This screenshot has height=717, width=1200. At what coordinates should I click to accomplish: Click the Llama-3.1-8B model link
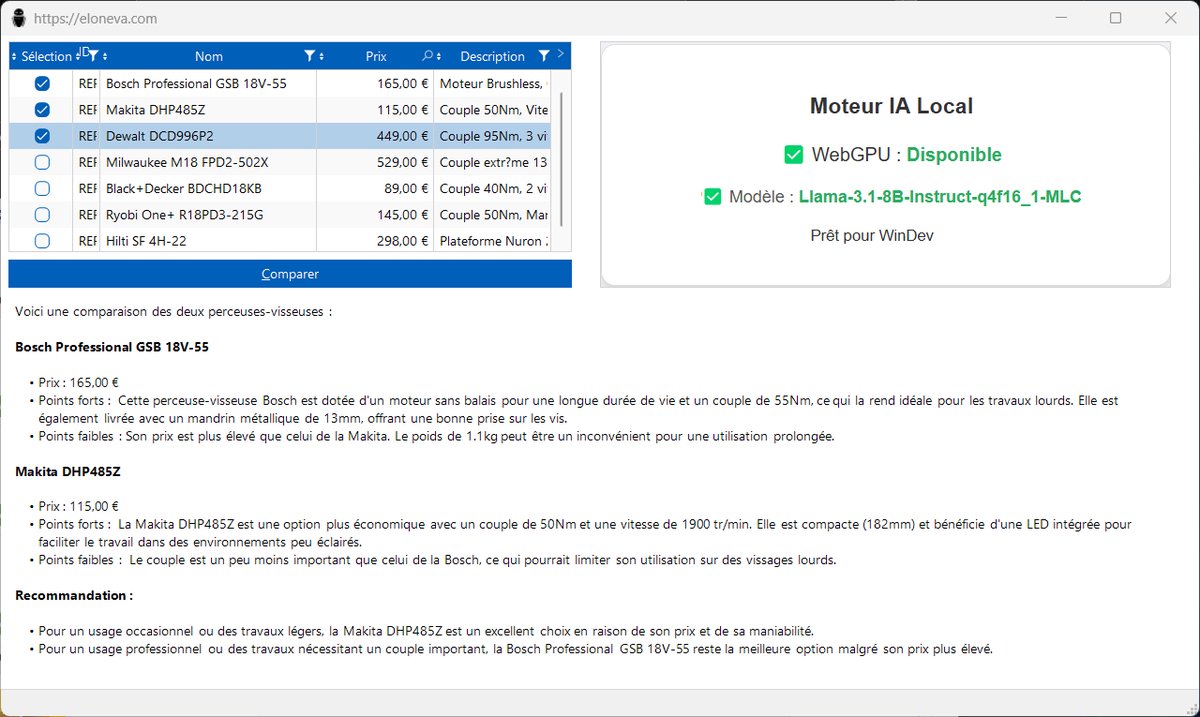tap(940, 196)
